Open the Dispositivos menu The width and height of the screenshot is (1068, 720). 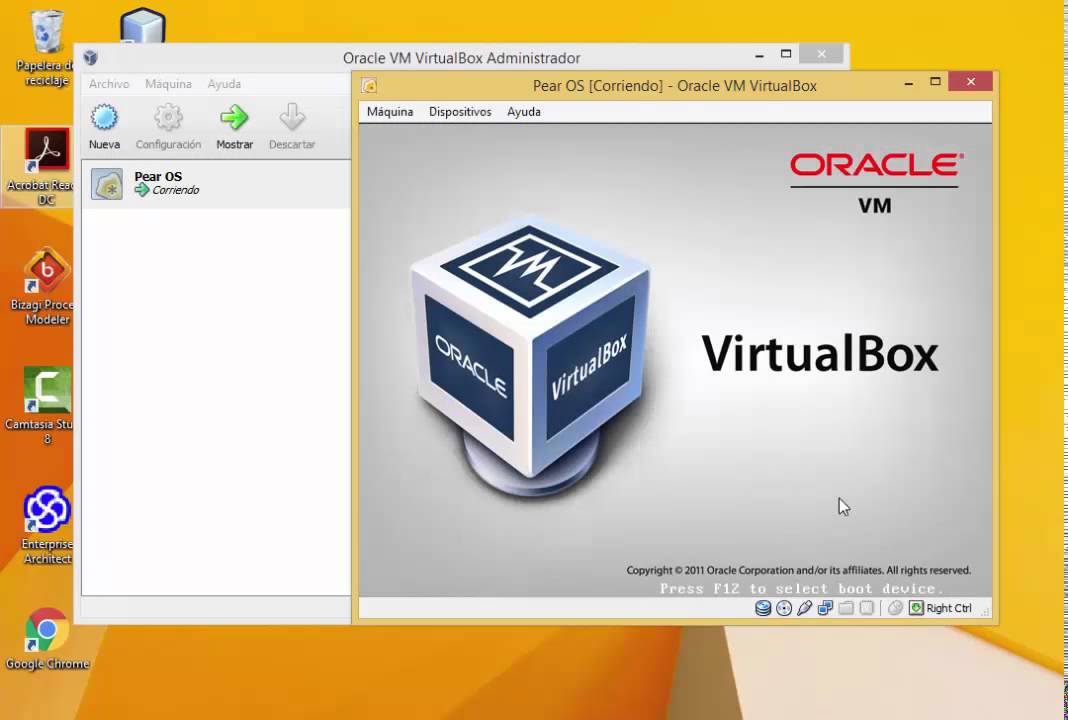[x=460, y=112]
